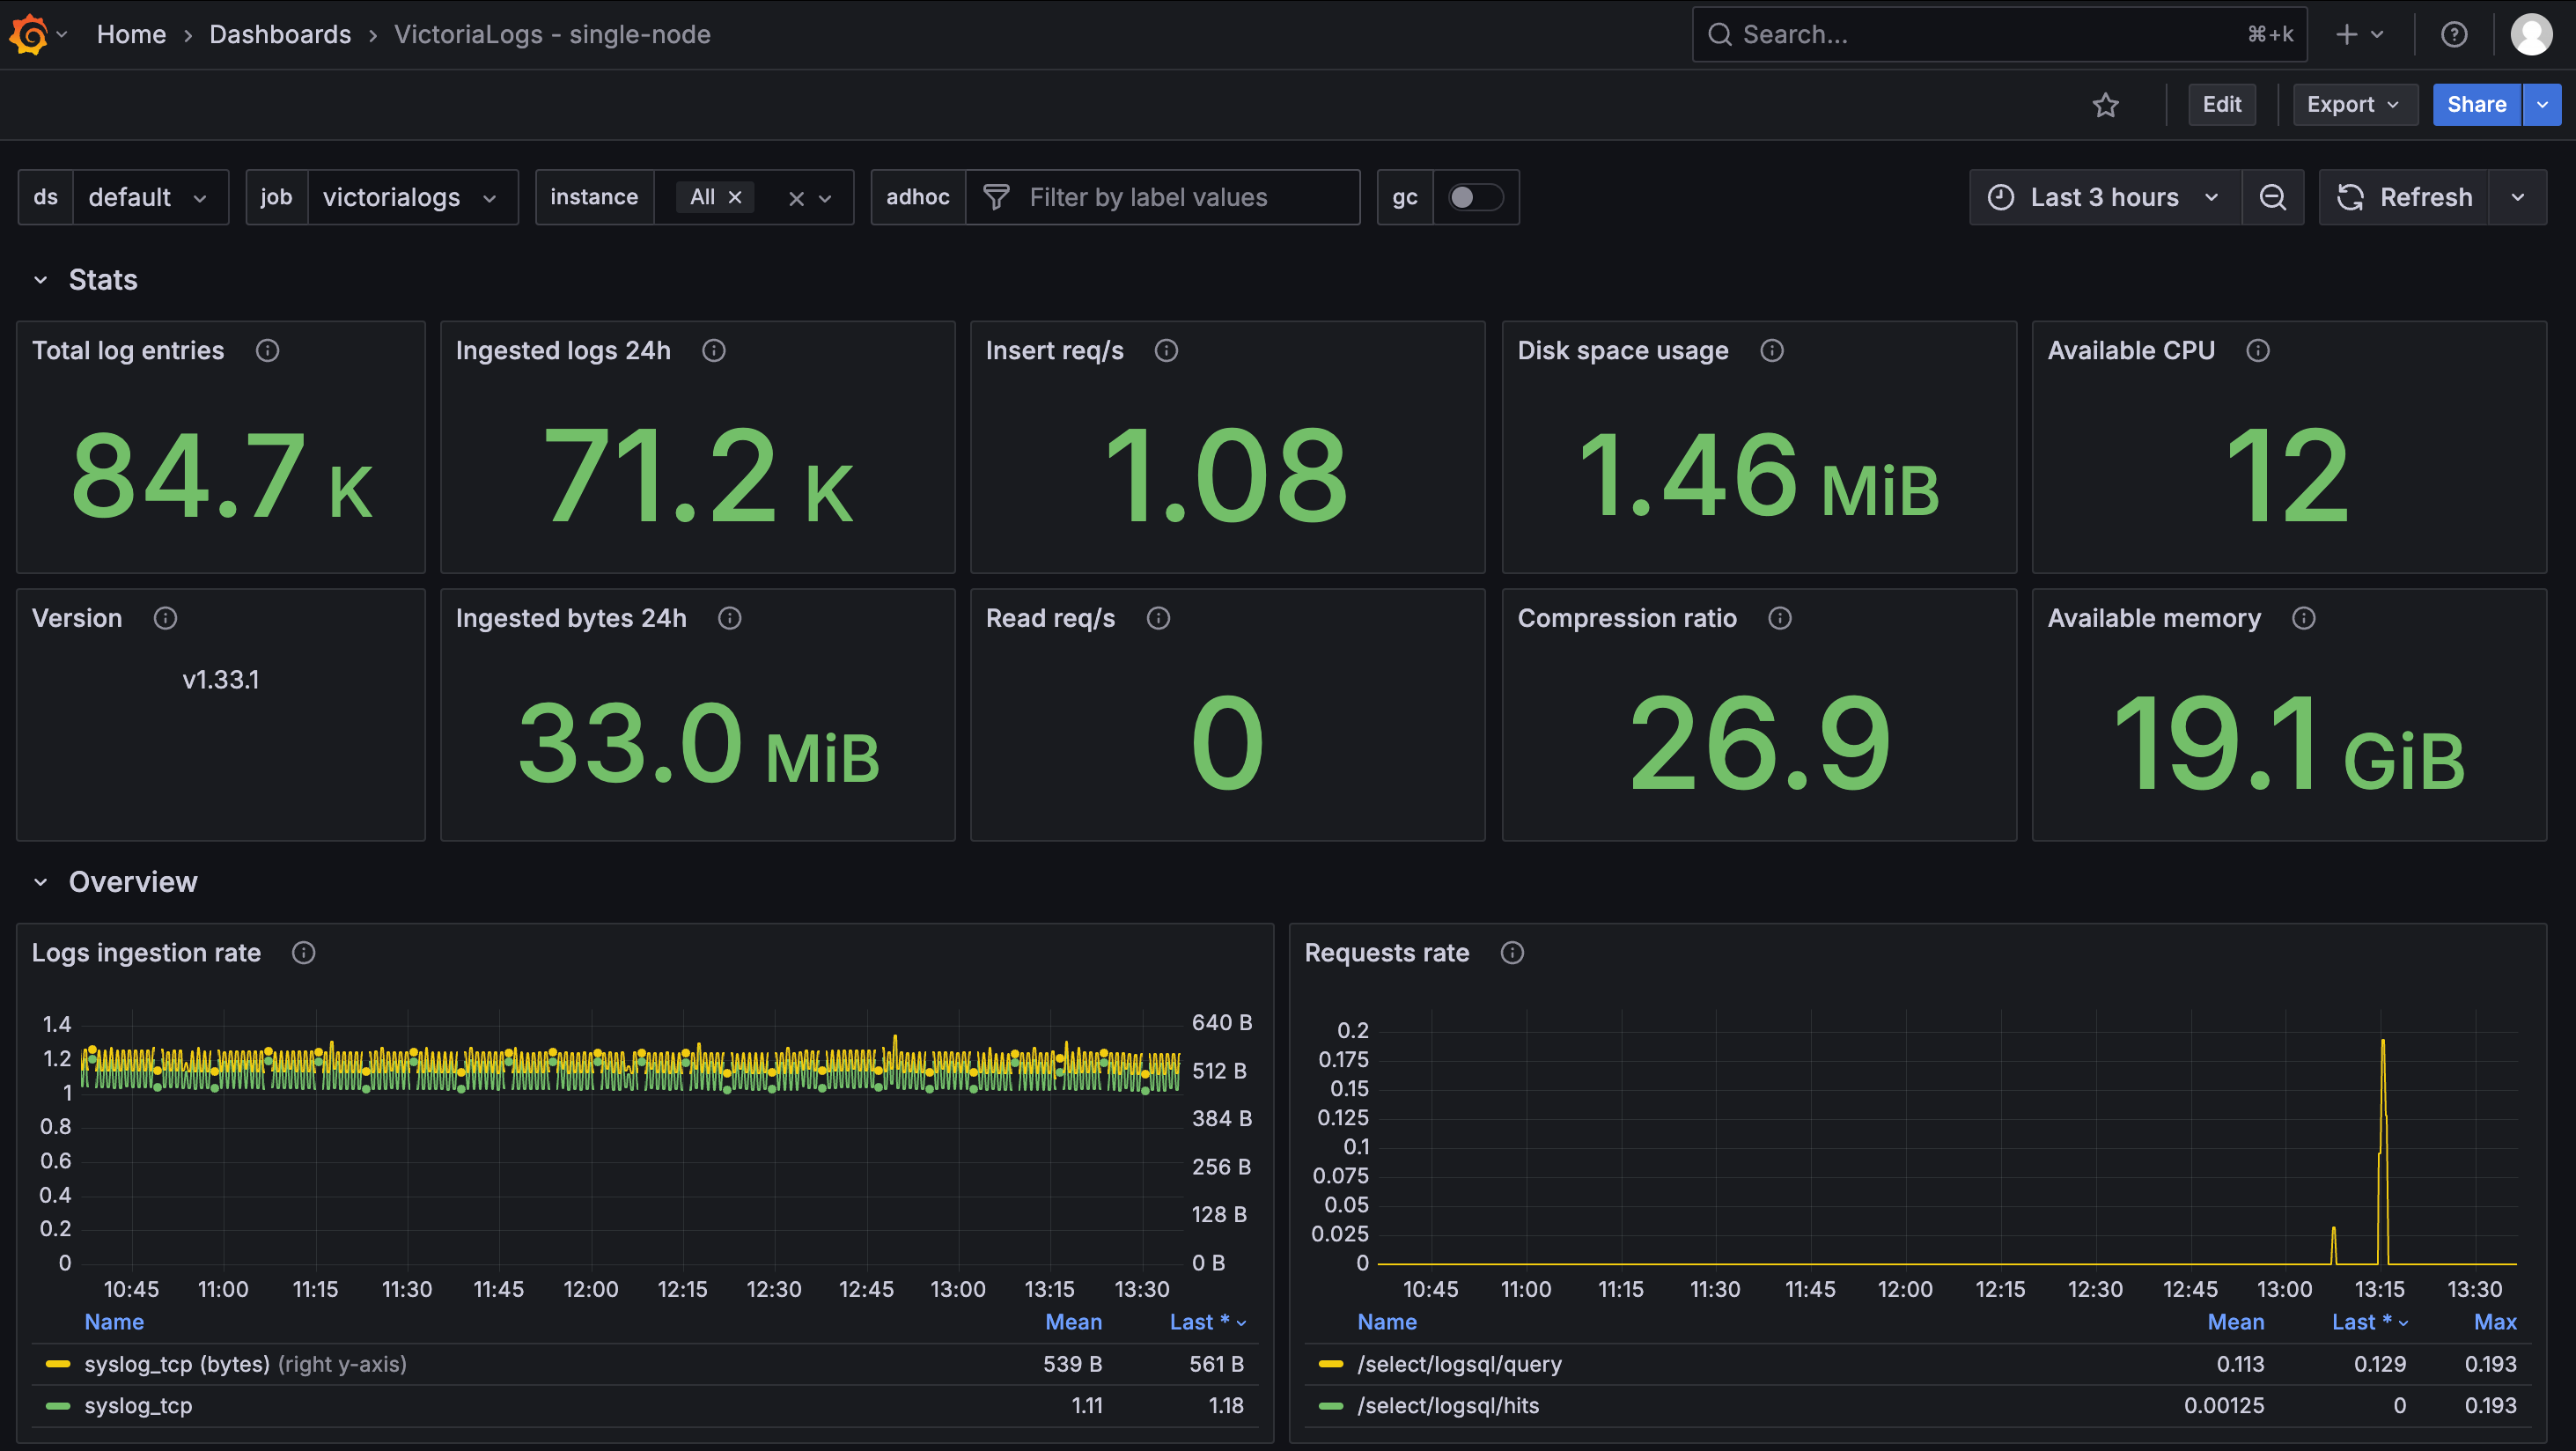The image size is (2576, 1451).
Task: Collapse the Stats row section
Action: click(x=41, y=280)
